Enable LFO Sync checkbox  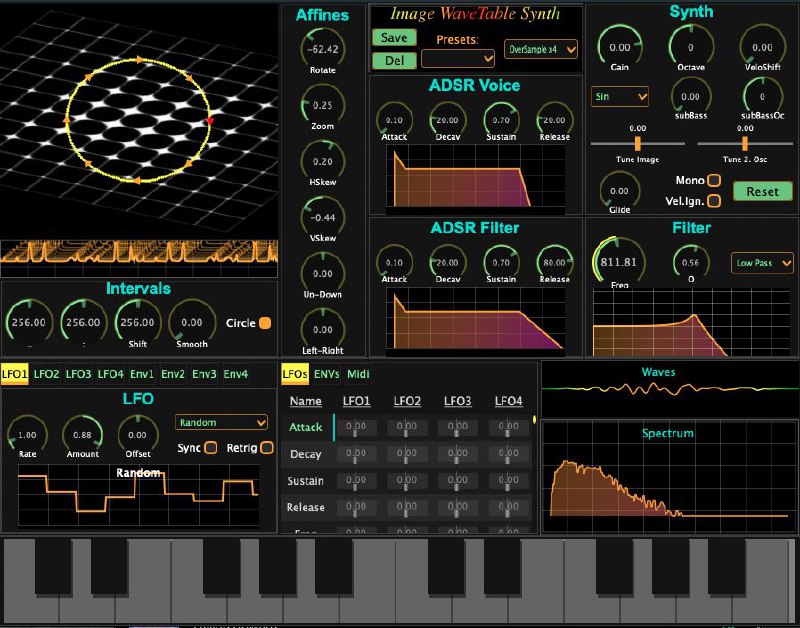click(x=211, y=448)
